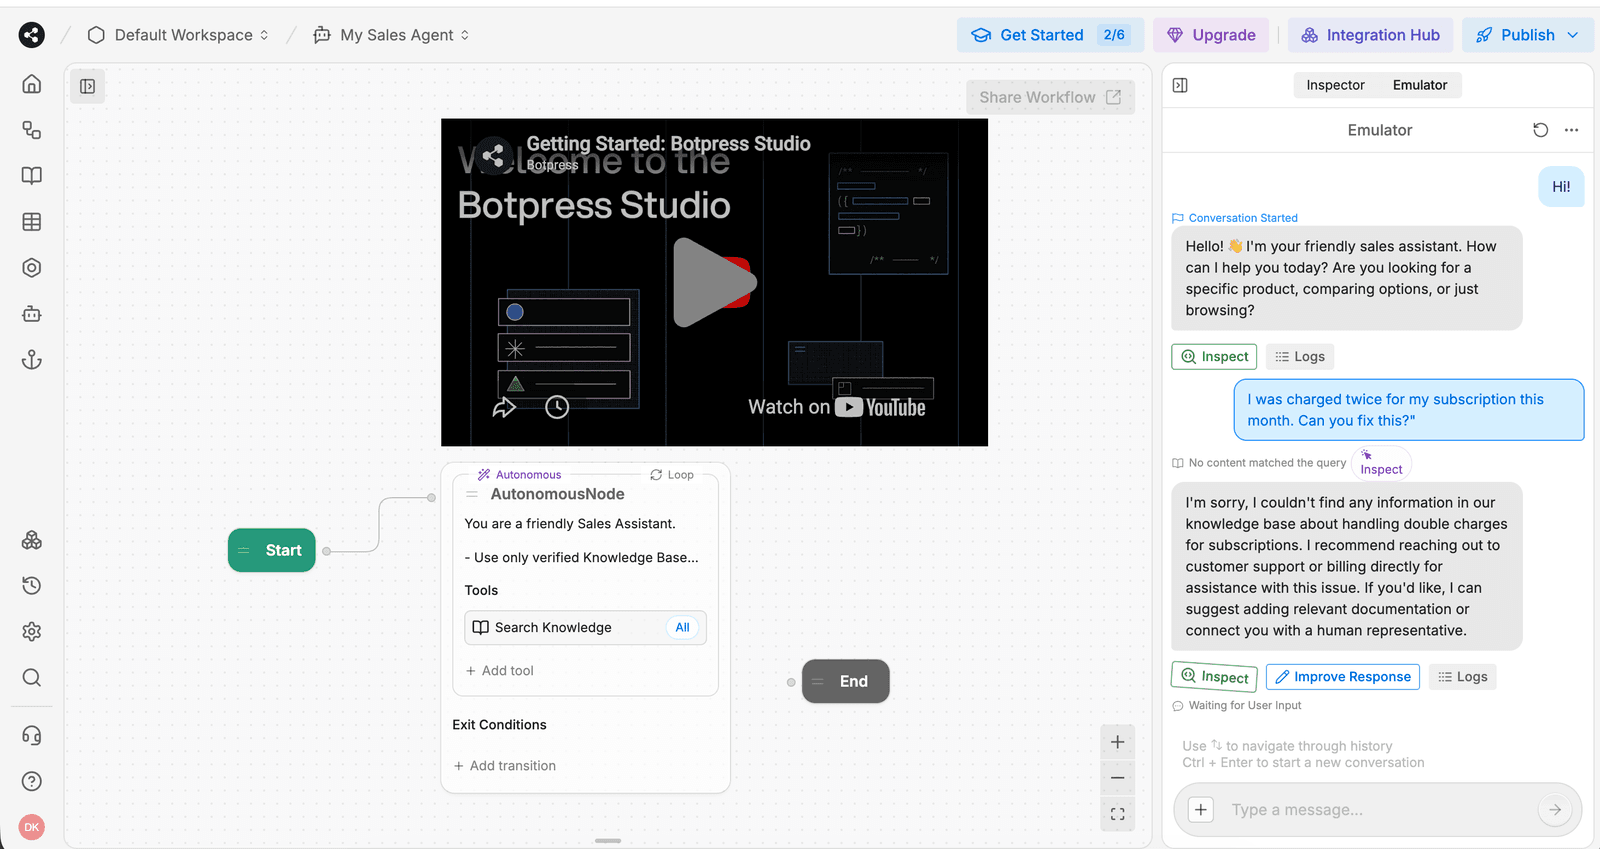
Task: Click the magnifier search icon in sidebar
Action: click(32, 678)
